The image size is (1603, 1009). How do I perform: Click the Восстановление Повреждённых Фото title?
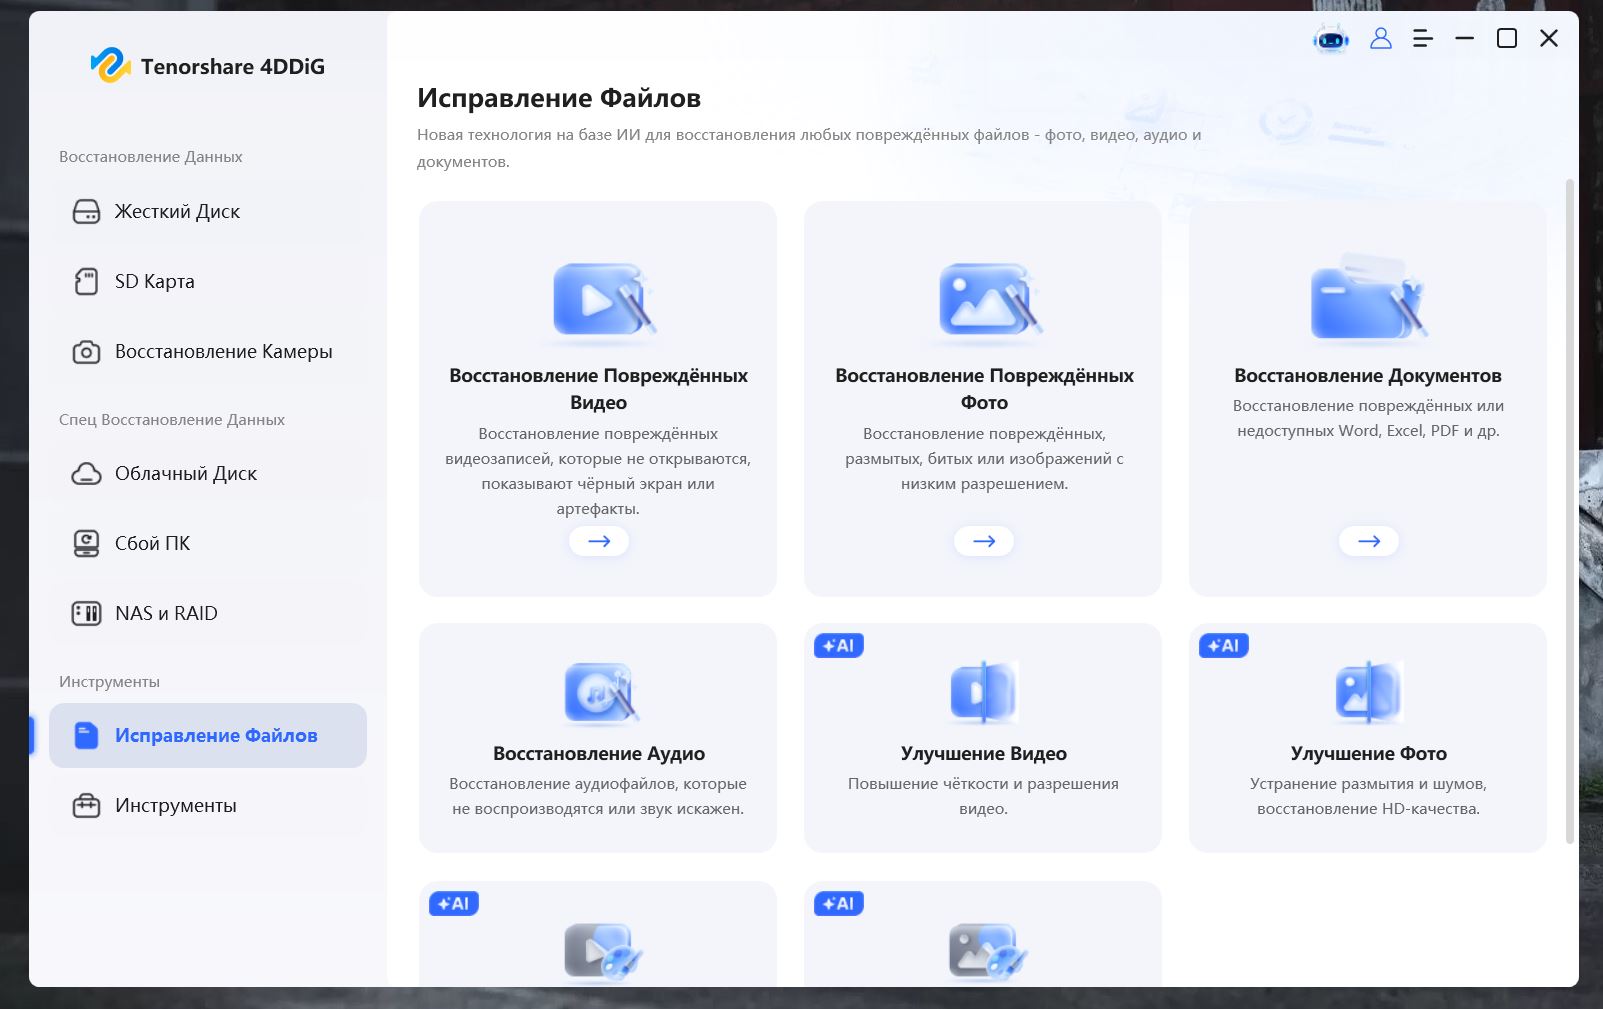(984, 389)
